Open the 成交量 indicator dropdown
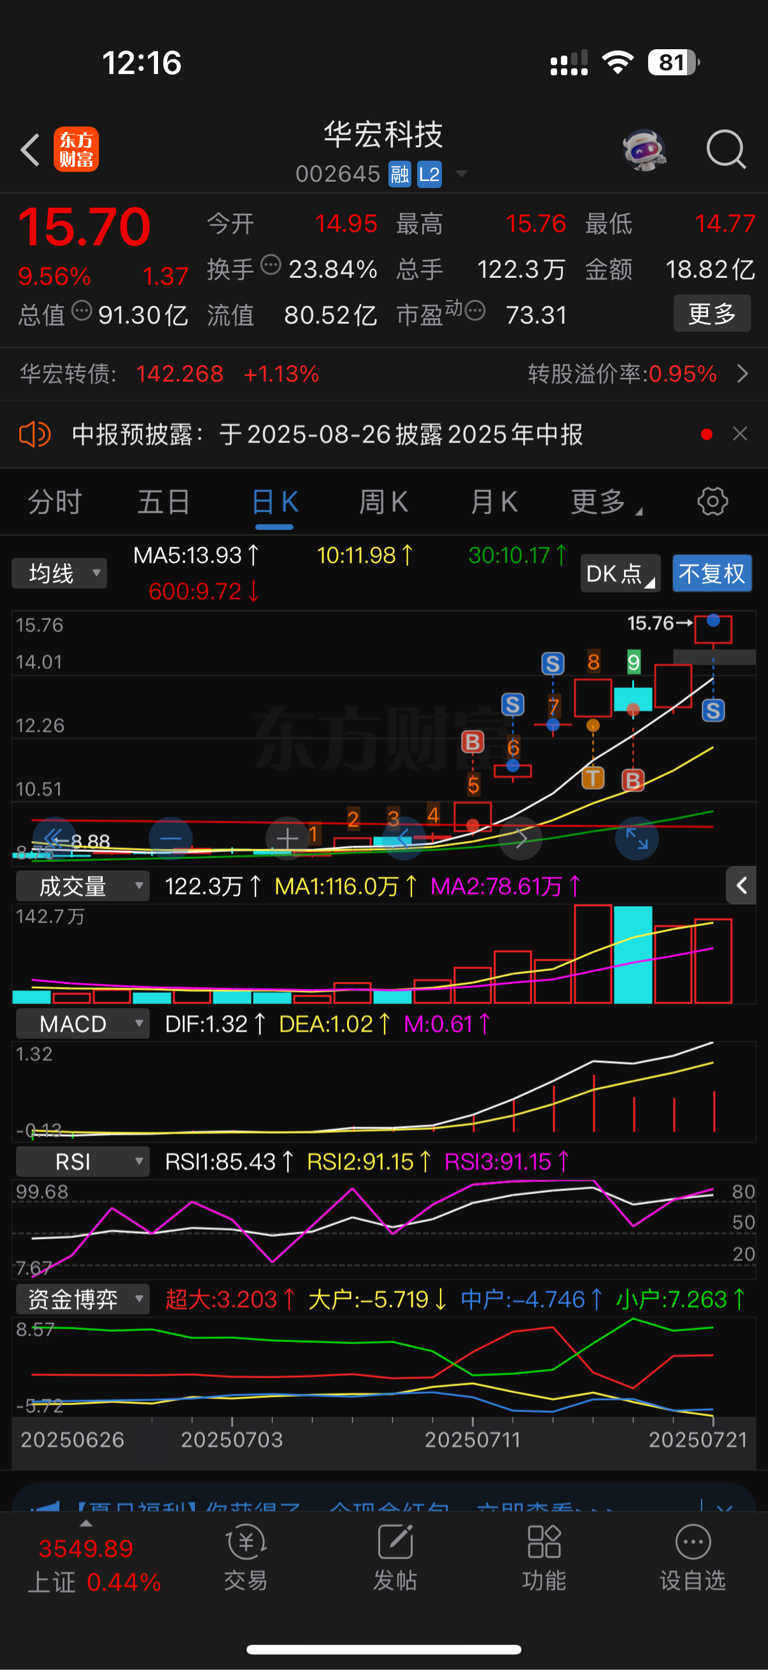 [82, 886]
